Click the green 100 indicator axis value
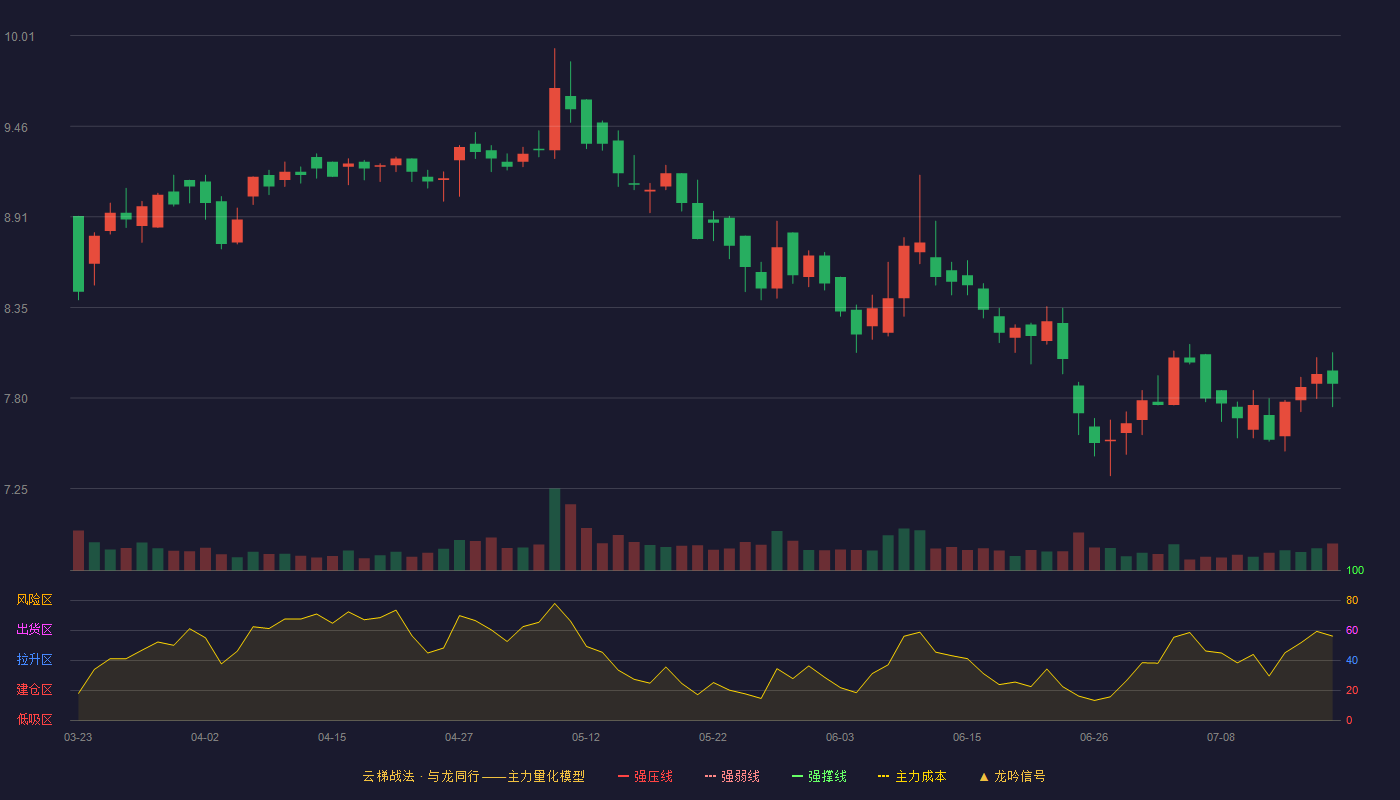This screenshot has width=1400, height=800. [x=1355, y=571]
